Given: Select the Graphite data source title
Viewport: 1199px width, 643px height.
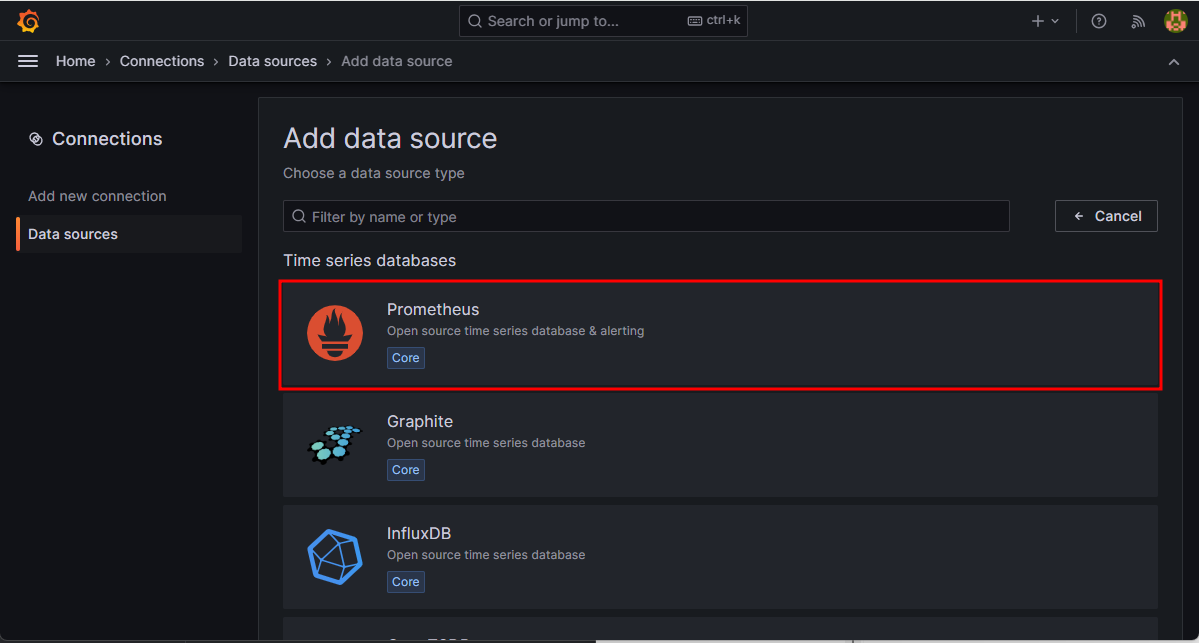Looking at the screenshot, I should tap(420, 421).
